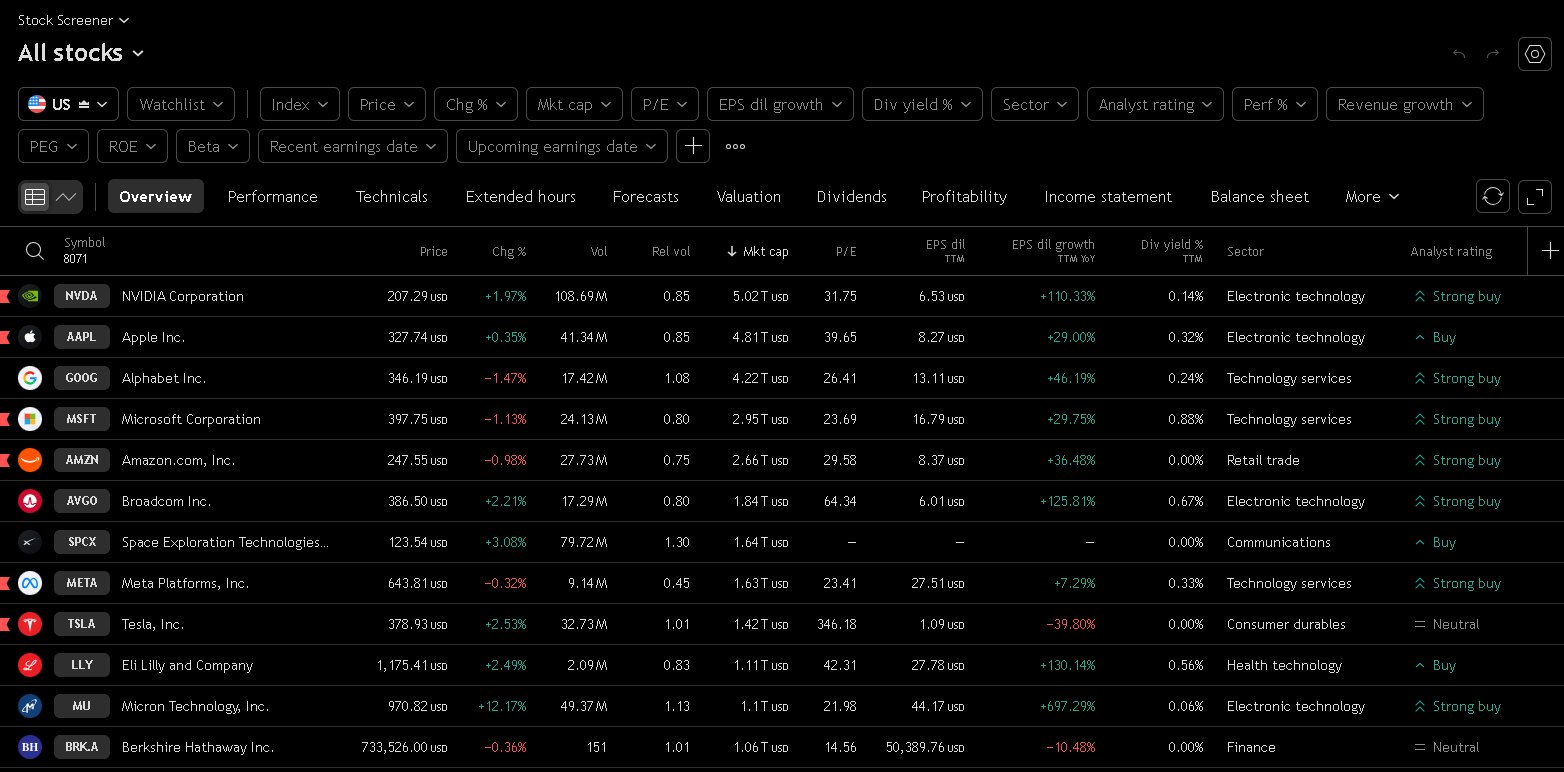Open the Stock Screener type dropdown

coord(74,20)
